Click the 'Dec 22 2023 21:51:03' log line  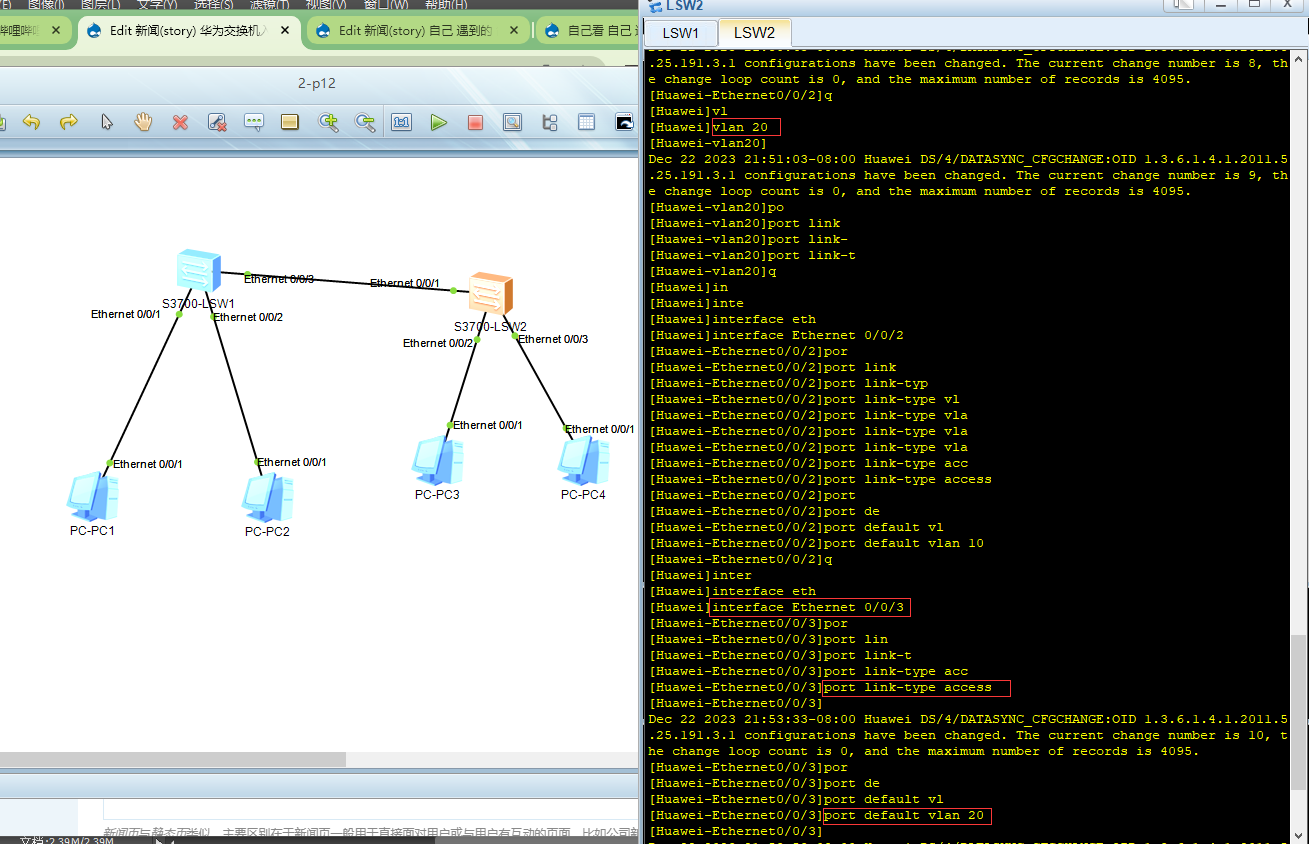[x=968, y=159]
